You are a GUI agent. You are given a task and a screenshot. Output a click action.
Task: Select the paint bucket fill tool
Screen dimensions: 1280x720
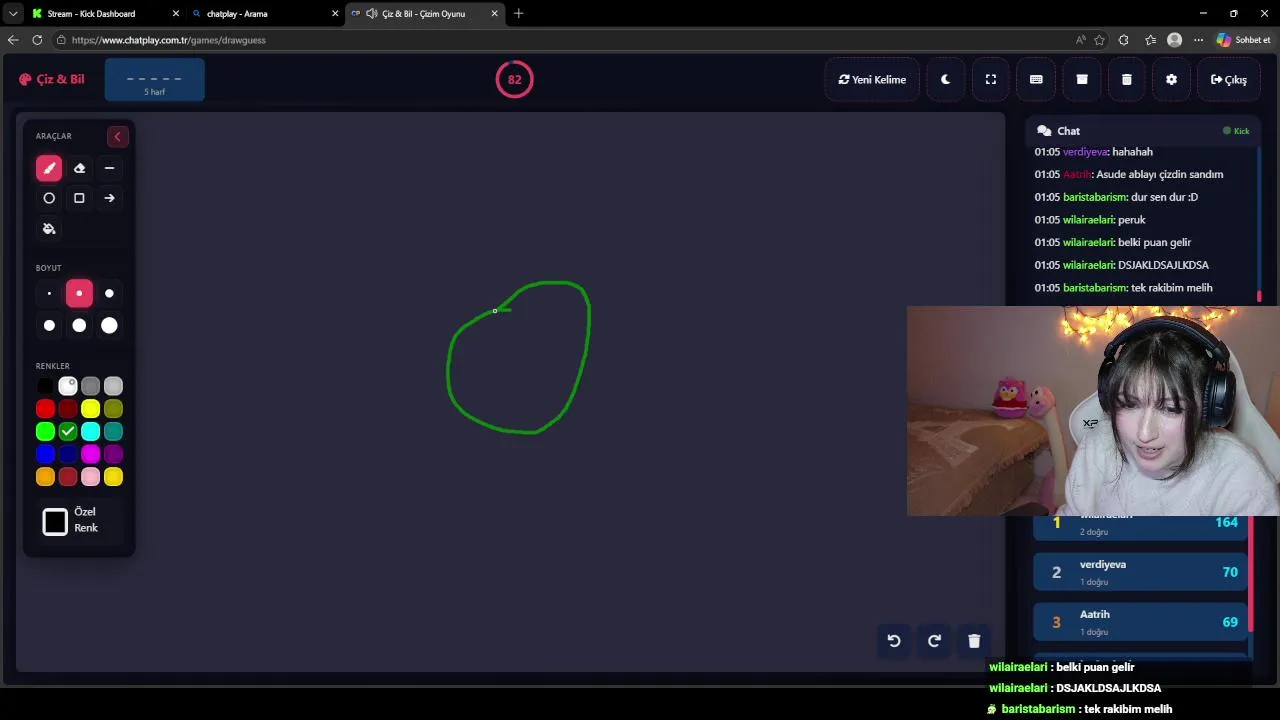(49, 229)
